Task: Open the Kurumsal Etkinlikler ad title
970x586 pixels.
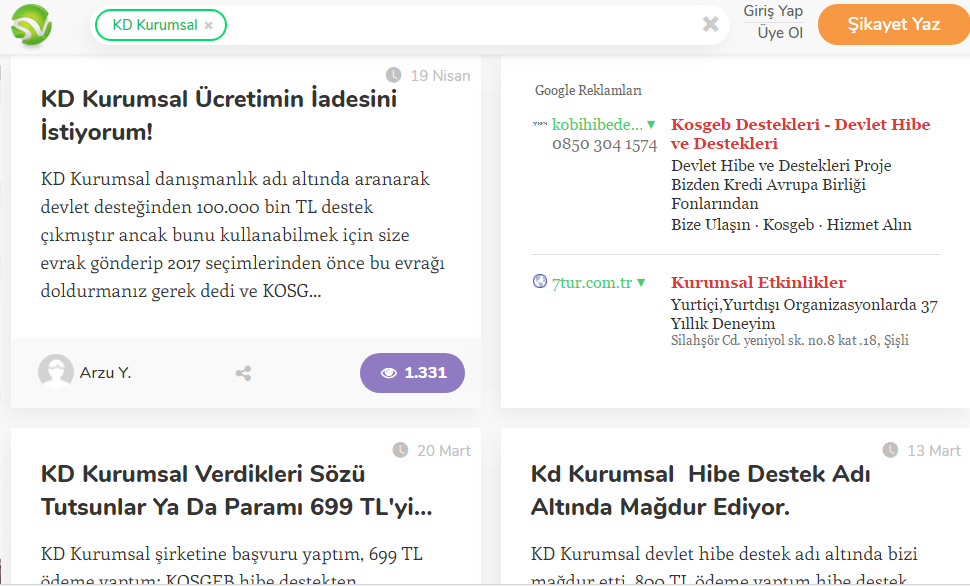Action: tap(758, 283)
